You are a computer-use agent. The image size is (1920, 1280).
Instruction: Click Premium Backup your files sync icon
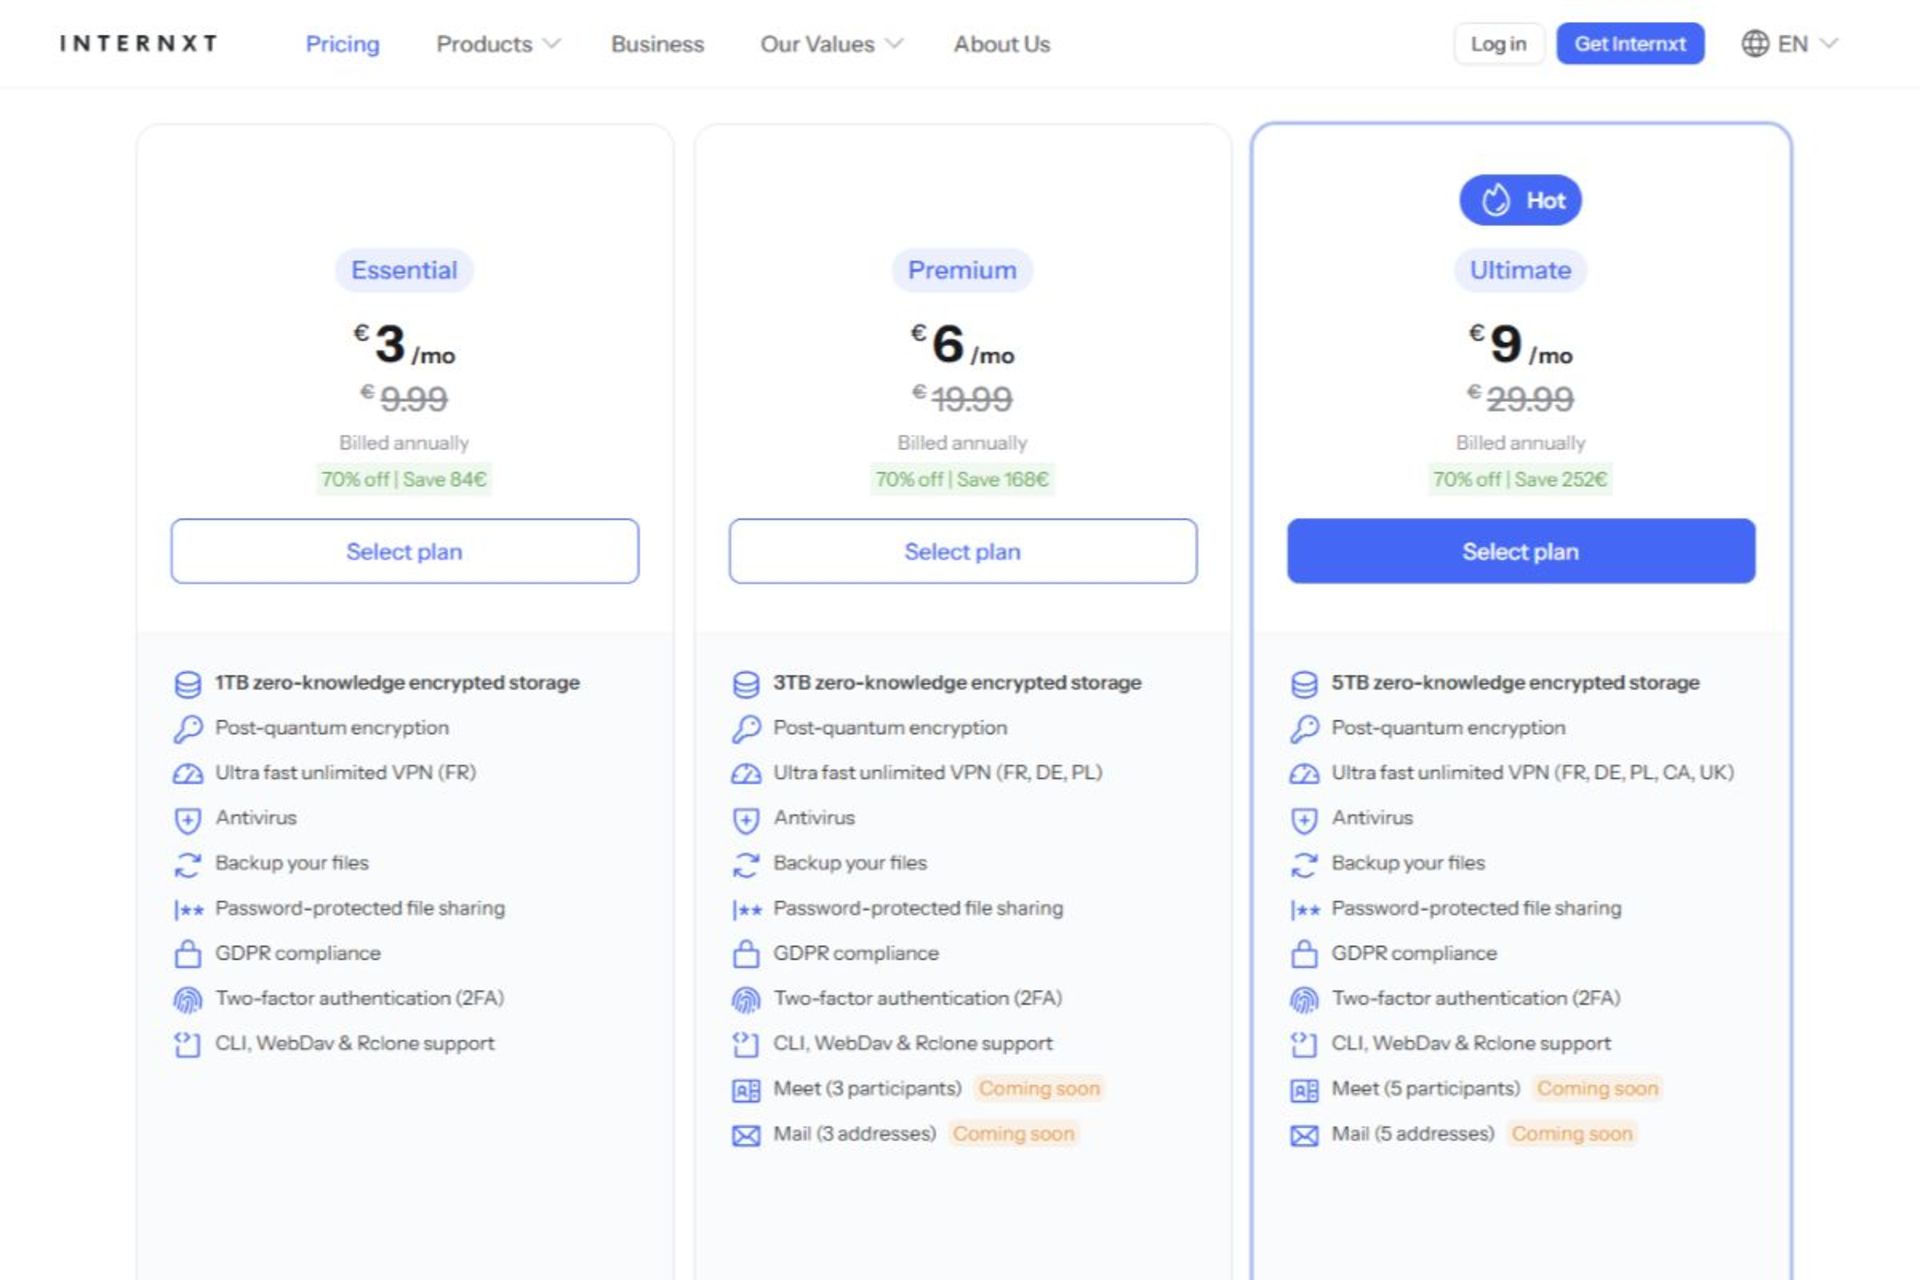point(746,865)
